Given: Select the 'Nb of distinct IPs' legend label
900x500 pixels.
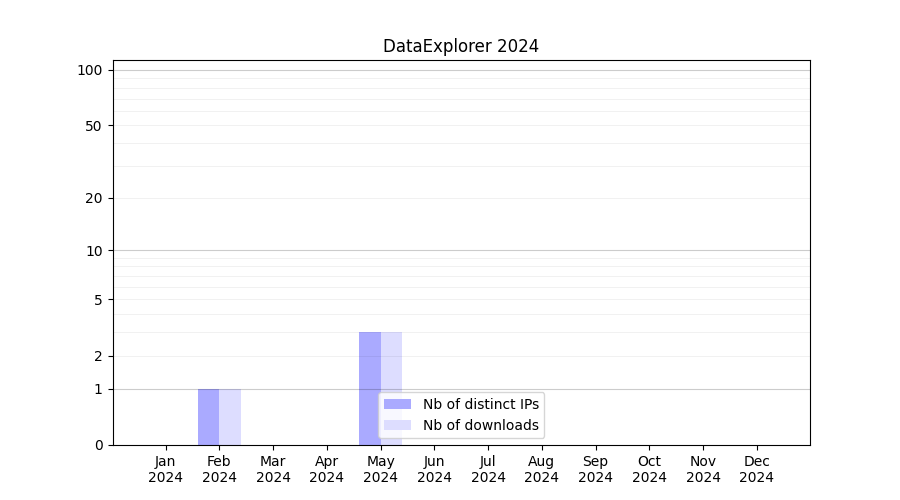Looking at the screenshot, I should 480,404.
